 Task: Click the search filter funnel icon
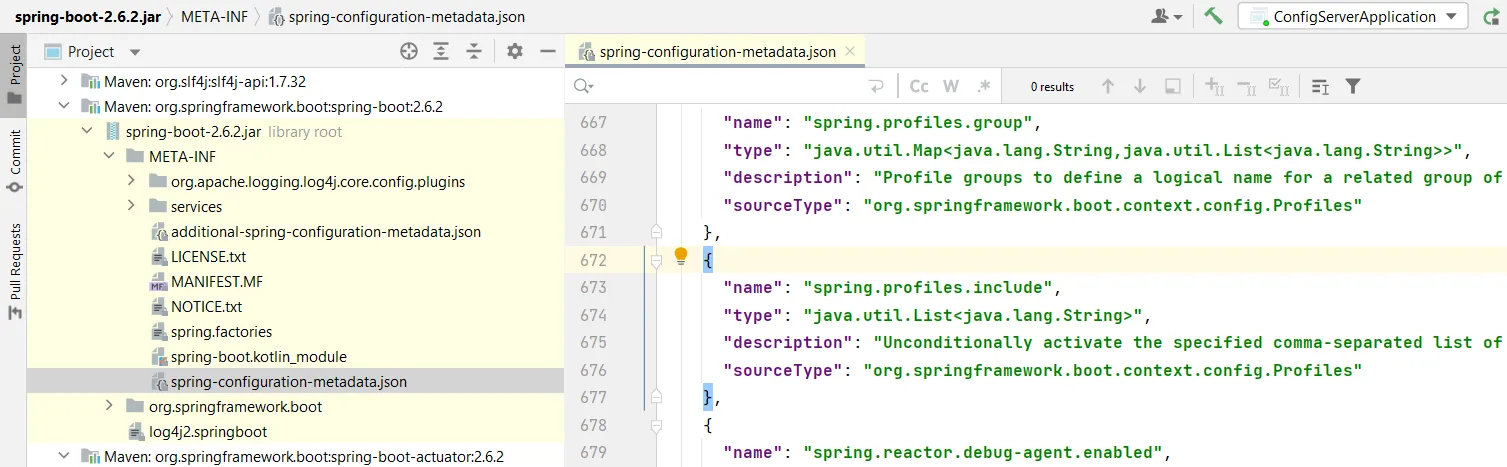(1352, 86)
